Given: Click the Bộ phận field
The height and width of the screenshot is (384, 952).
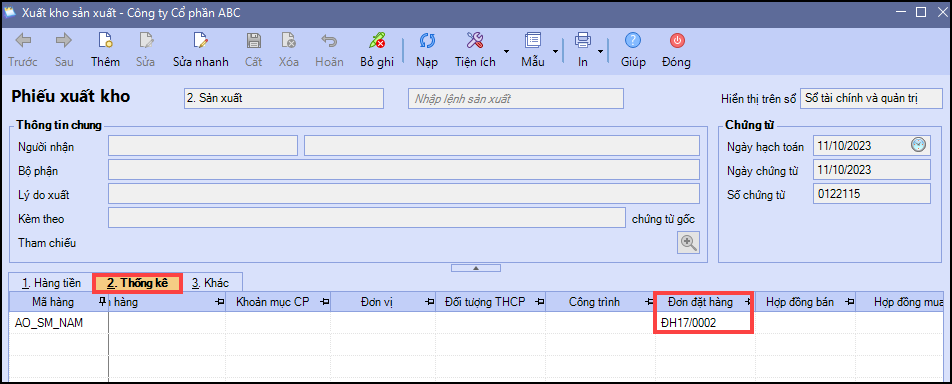Looking at the screenshot, I should (404, 170).
